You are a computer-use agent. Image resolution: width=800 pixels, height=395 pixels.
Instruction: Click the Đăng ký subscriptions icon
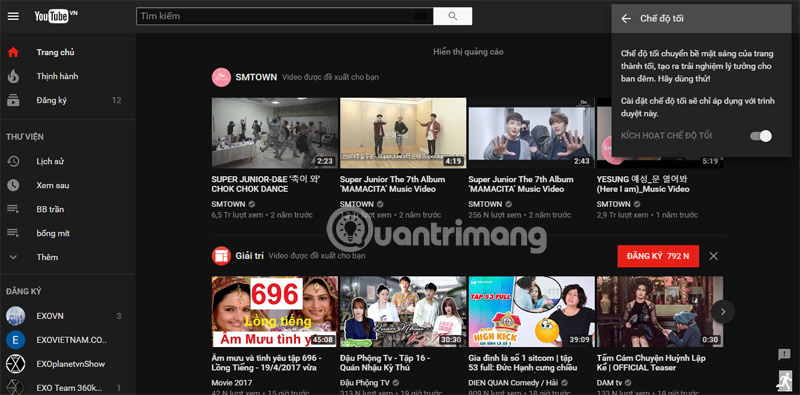point(13,100)
